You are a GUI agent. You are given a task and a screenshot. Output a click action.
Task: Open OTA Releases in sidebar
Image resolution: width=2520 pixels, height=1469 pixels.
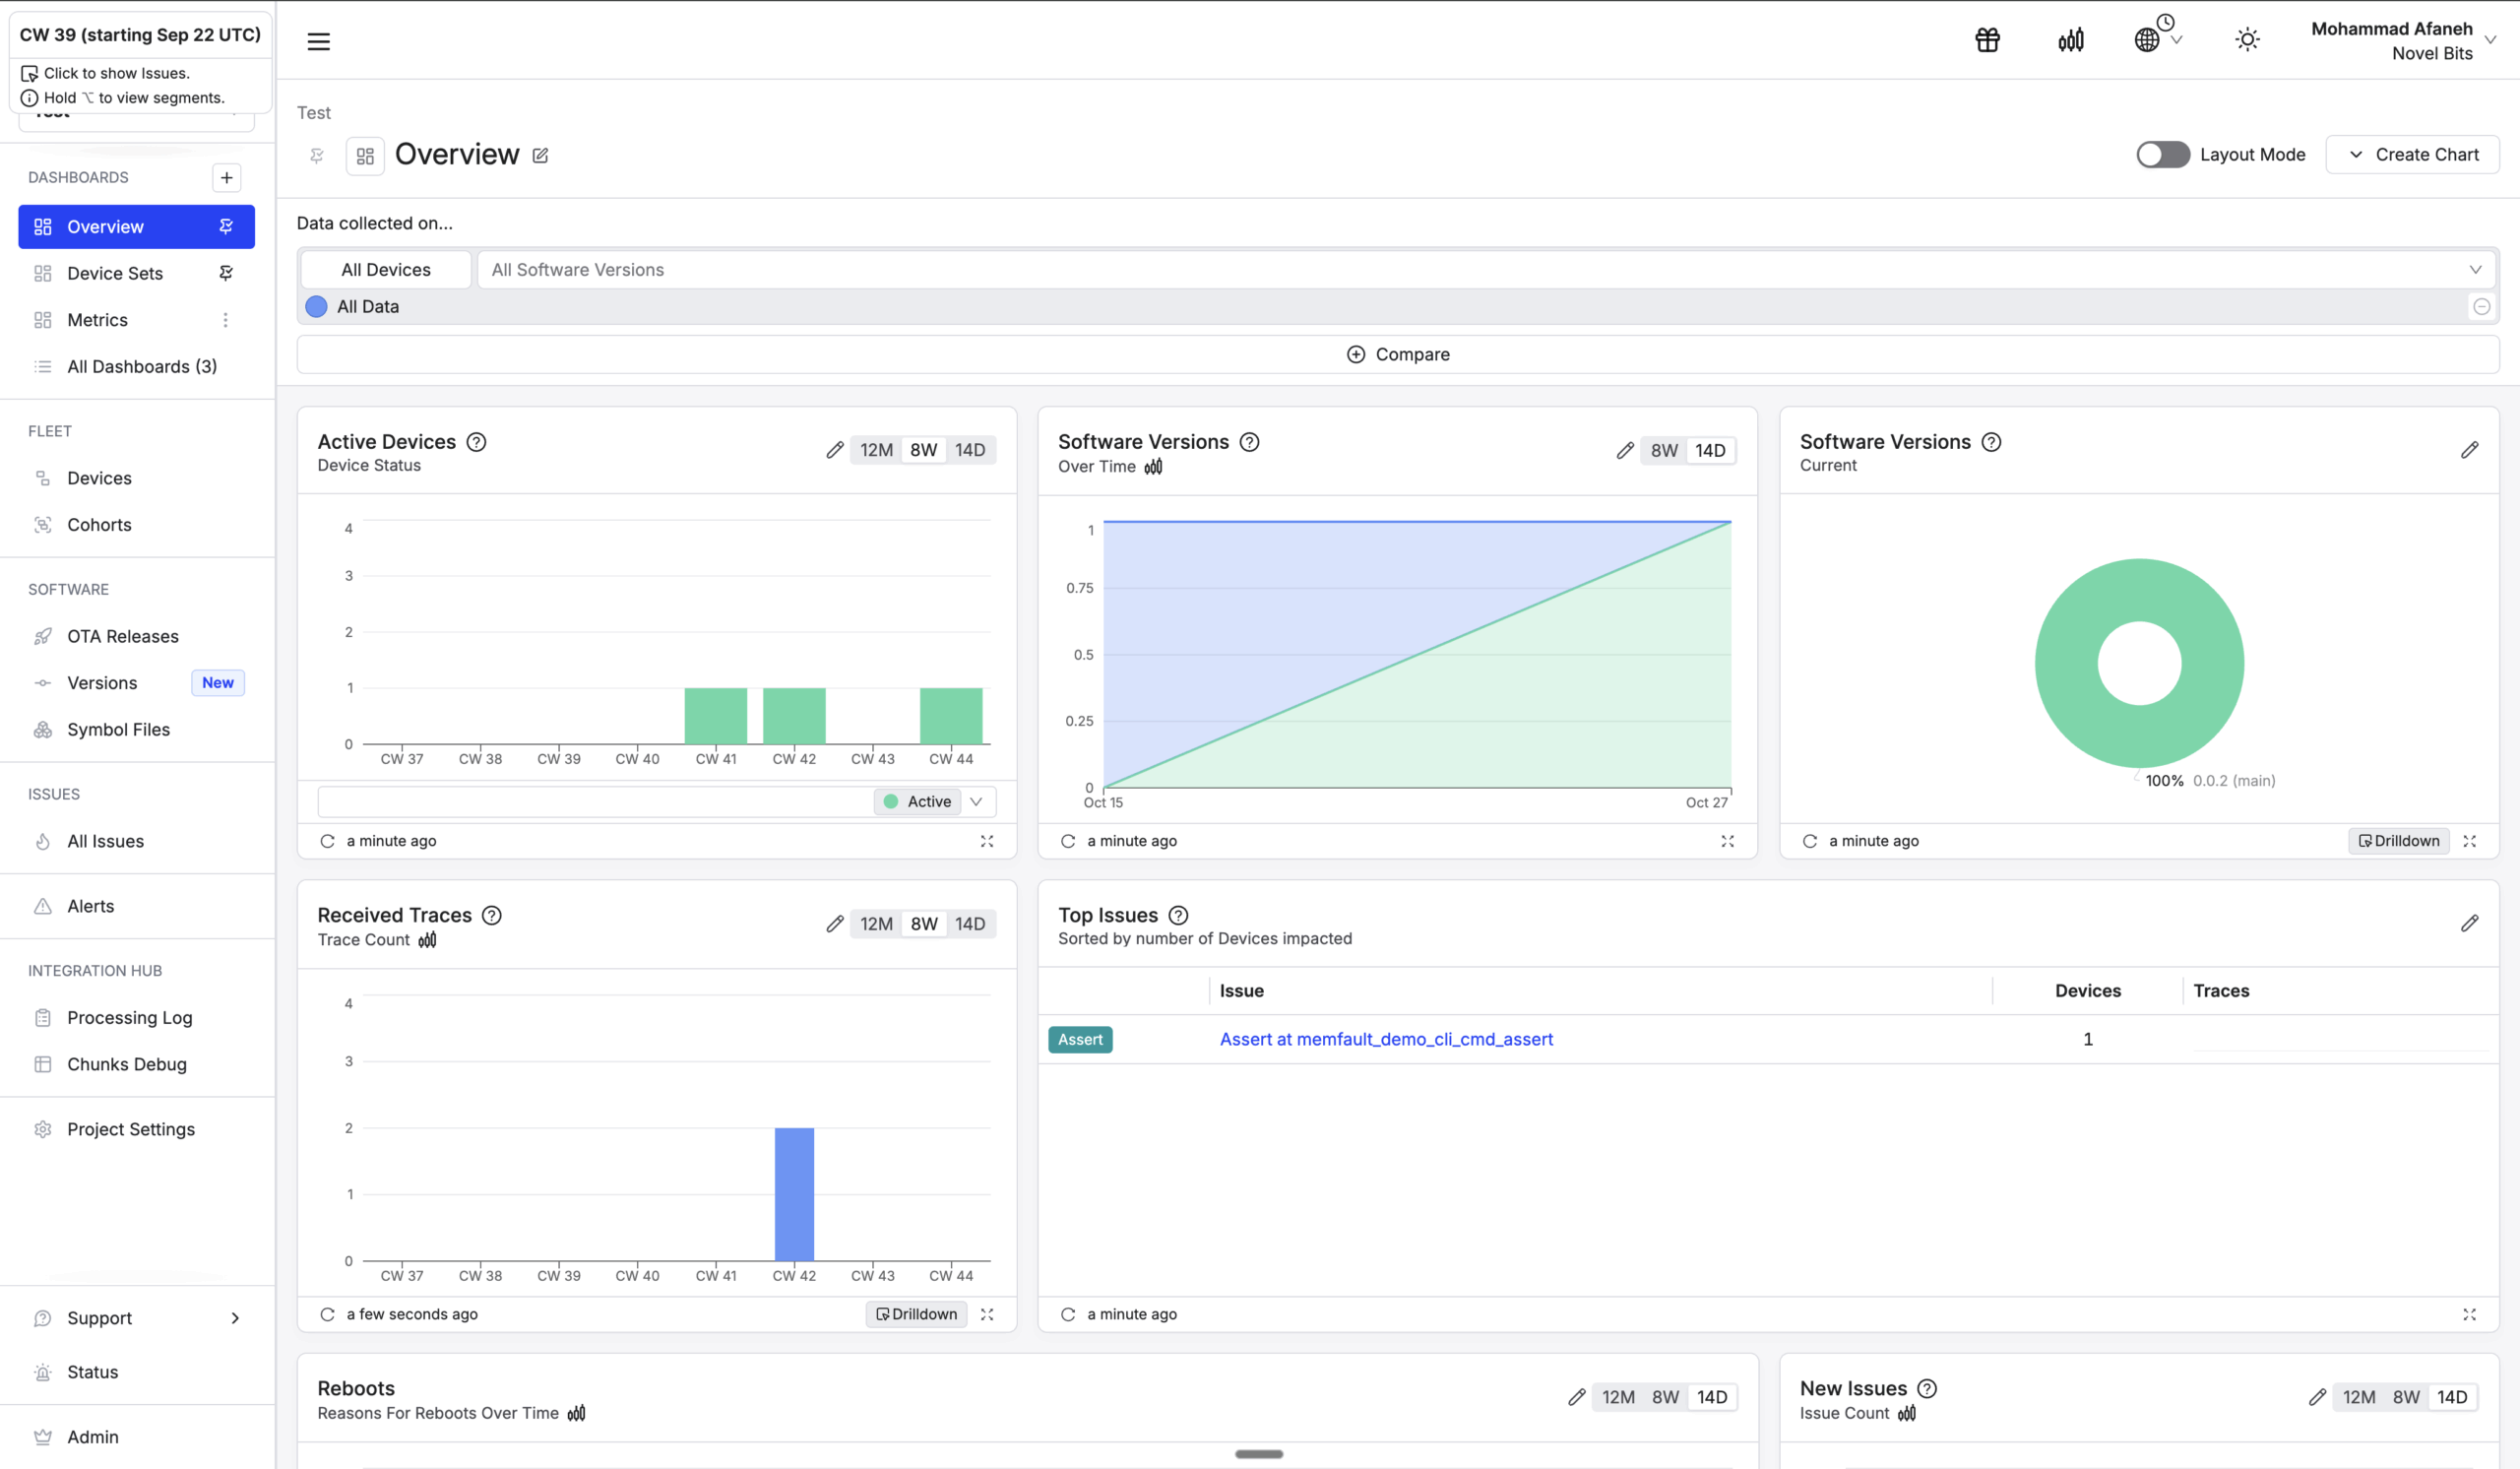pyautogui.click(x=122, y=636)
